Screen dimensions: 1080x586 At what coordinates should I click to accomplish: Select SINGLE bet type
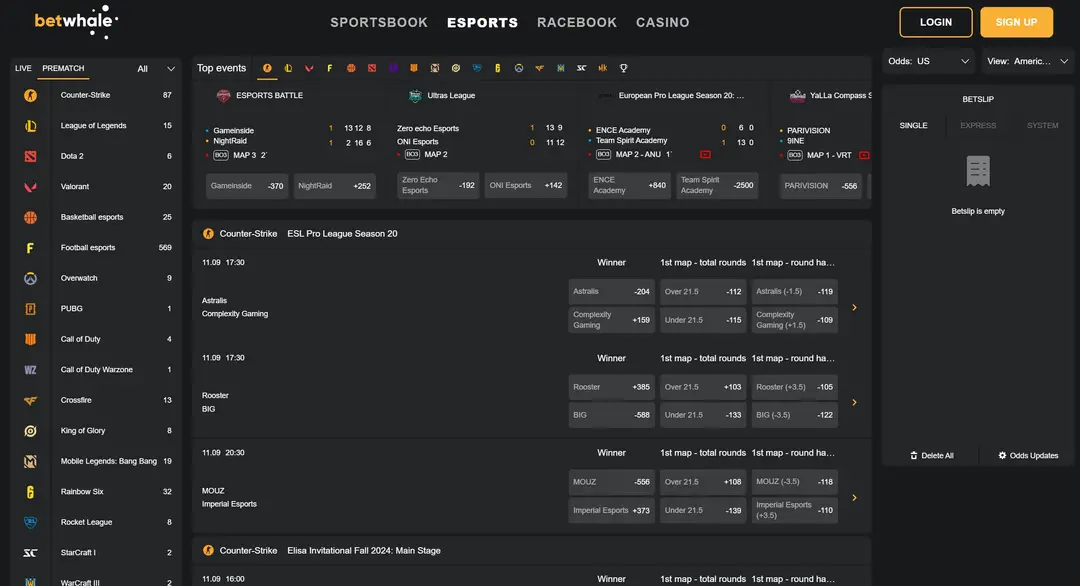coord(913,125)
